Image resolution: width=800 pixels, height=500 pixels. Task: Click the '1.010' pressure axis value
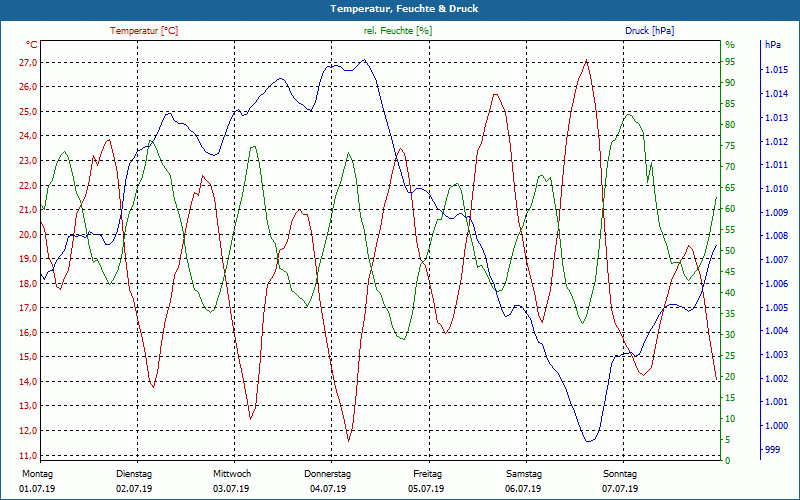(x=777, y=189)
